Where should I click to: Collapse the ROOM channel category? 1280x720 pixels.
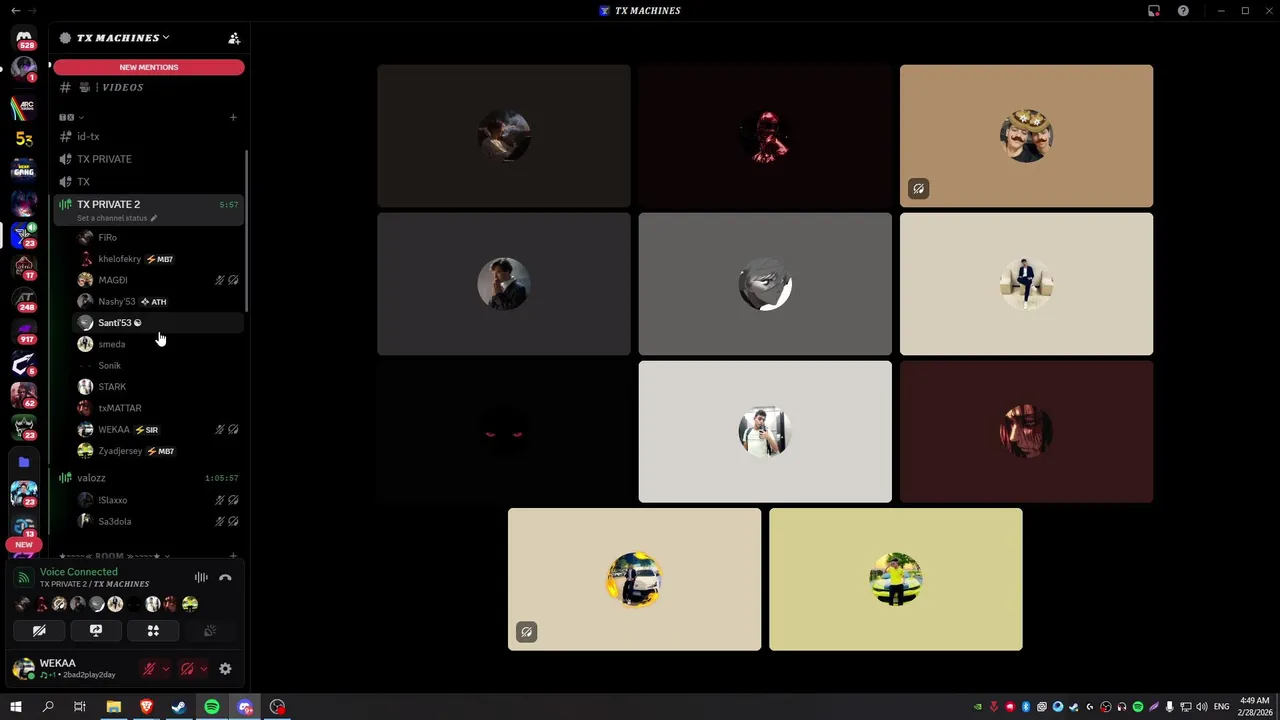[115, 556]
